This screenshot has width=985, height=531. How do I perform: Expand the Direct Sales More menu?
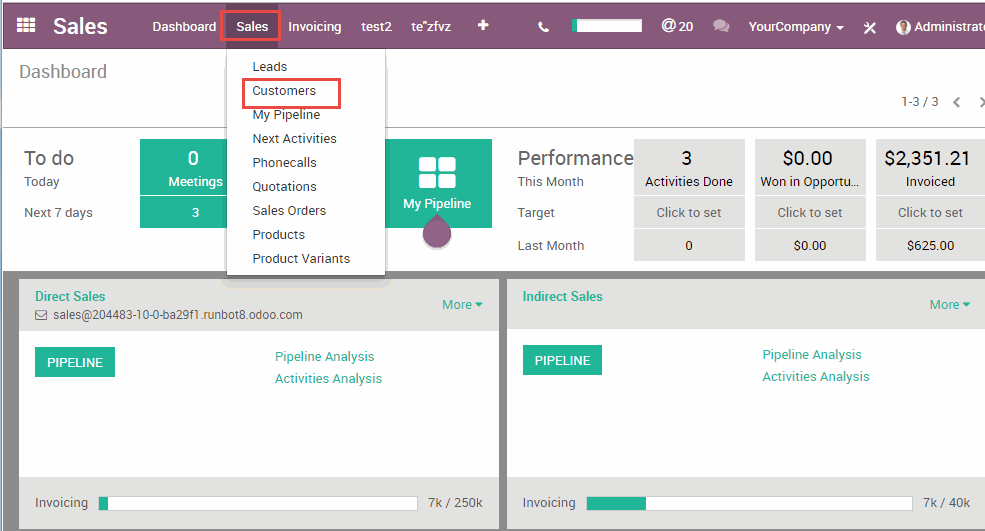[462, 305]
